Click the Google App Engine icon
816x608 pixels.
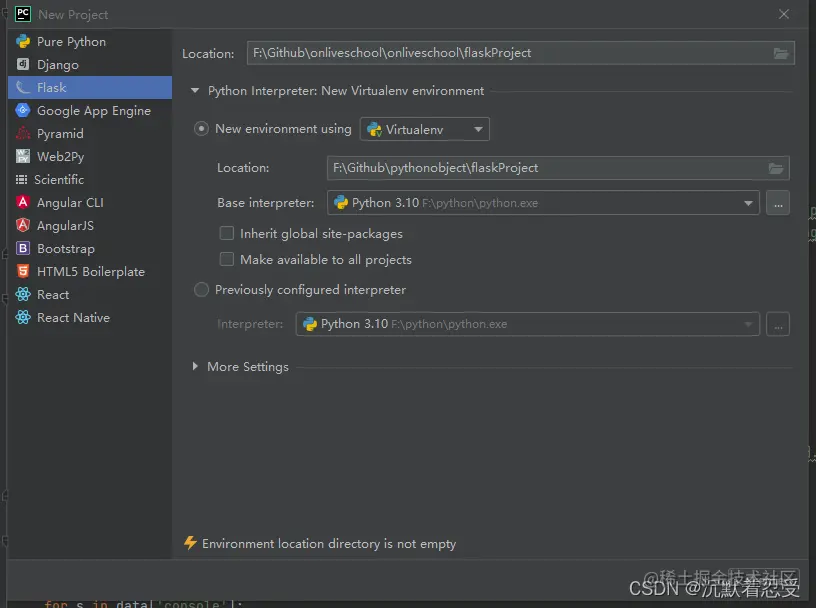(23, 110)
